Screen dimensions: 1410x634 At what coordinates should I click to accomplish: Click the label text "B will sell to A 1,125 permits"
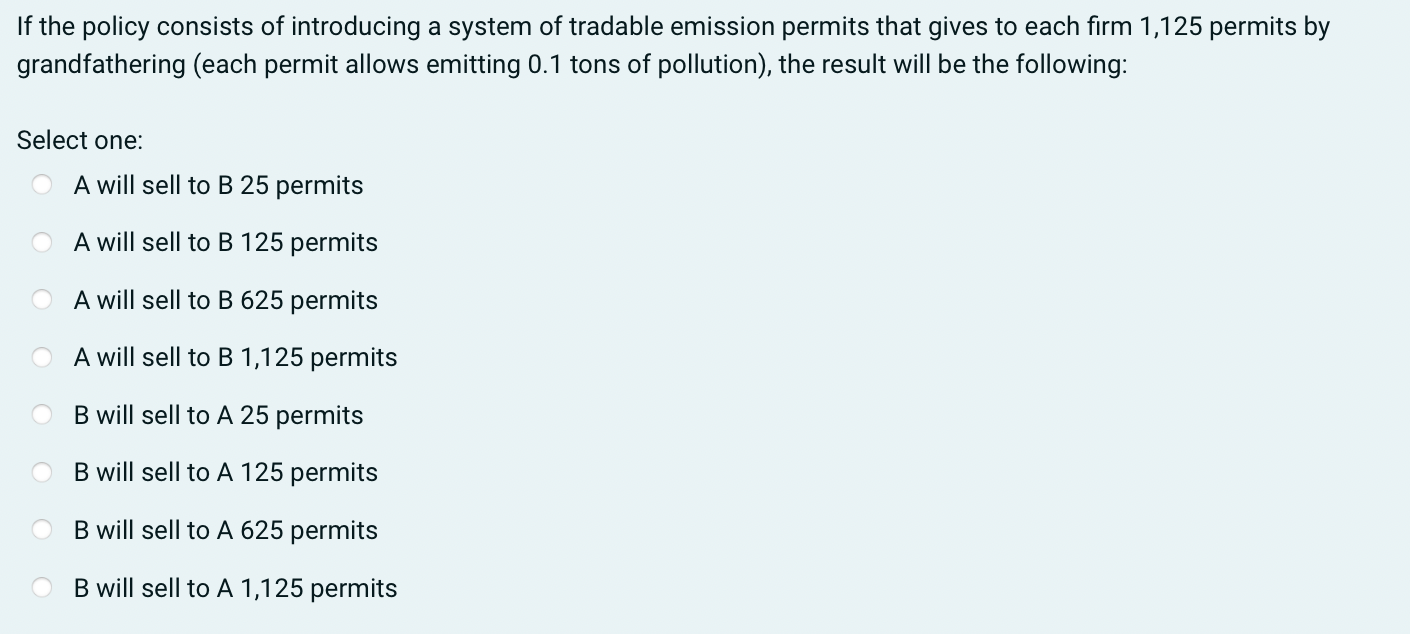click(x=234, y=588)
